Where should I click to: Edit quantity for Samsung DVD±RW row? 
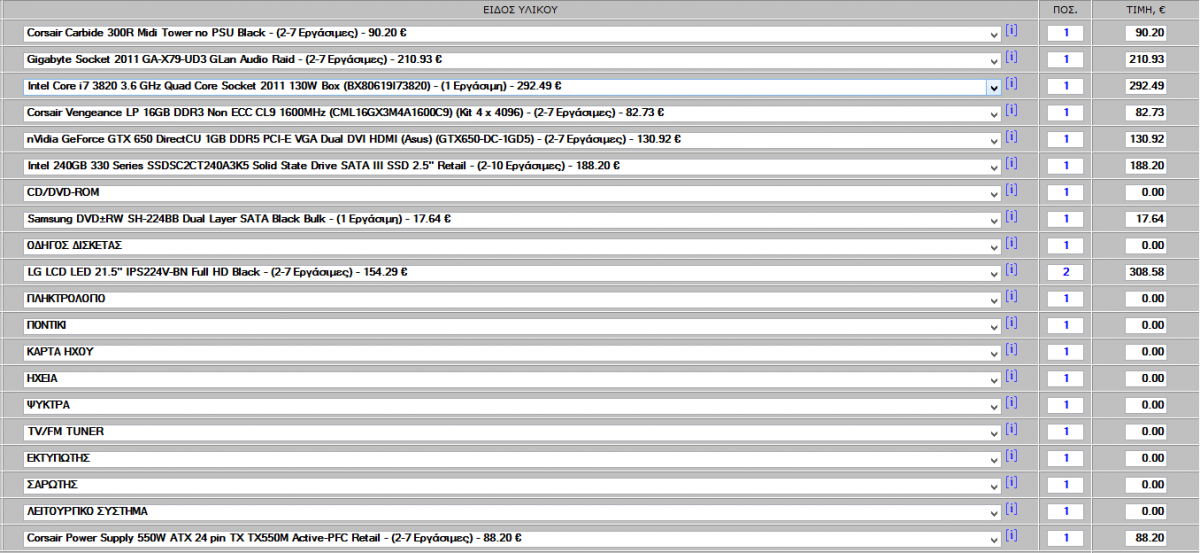pos(1066,219)
